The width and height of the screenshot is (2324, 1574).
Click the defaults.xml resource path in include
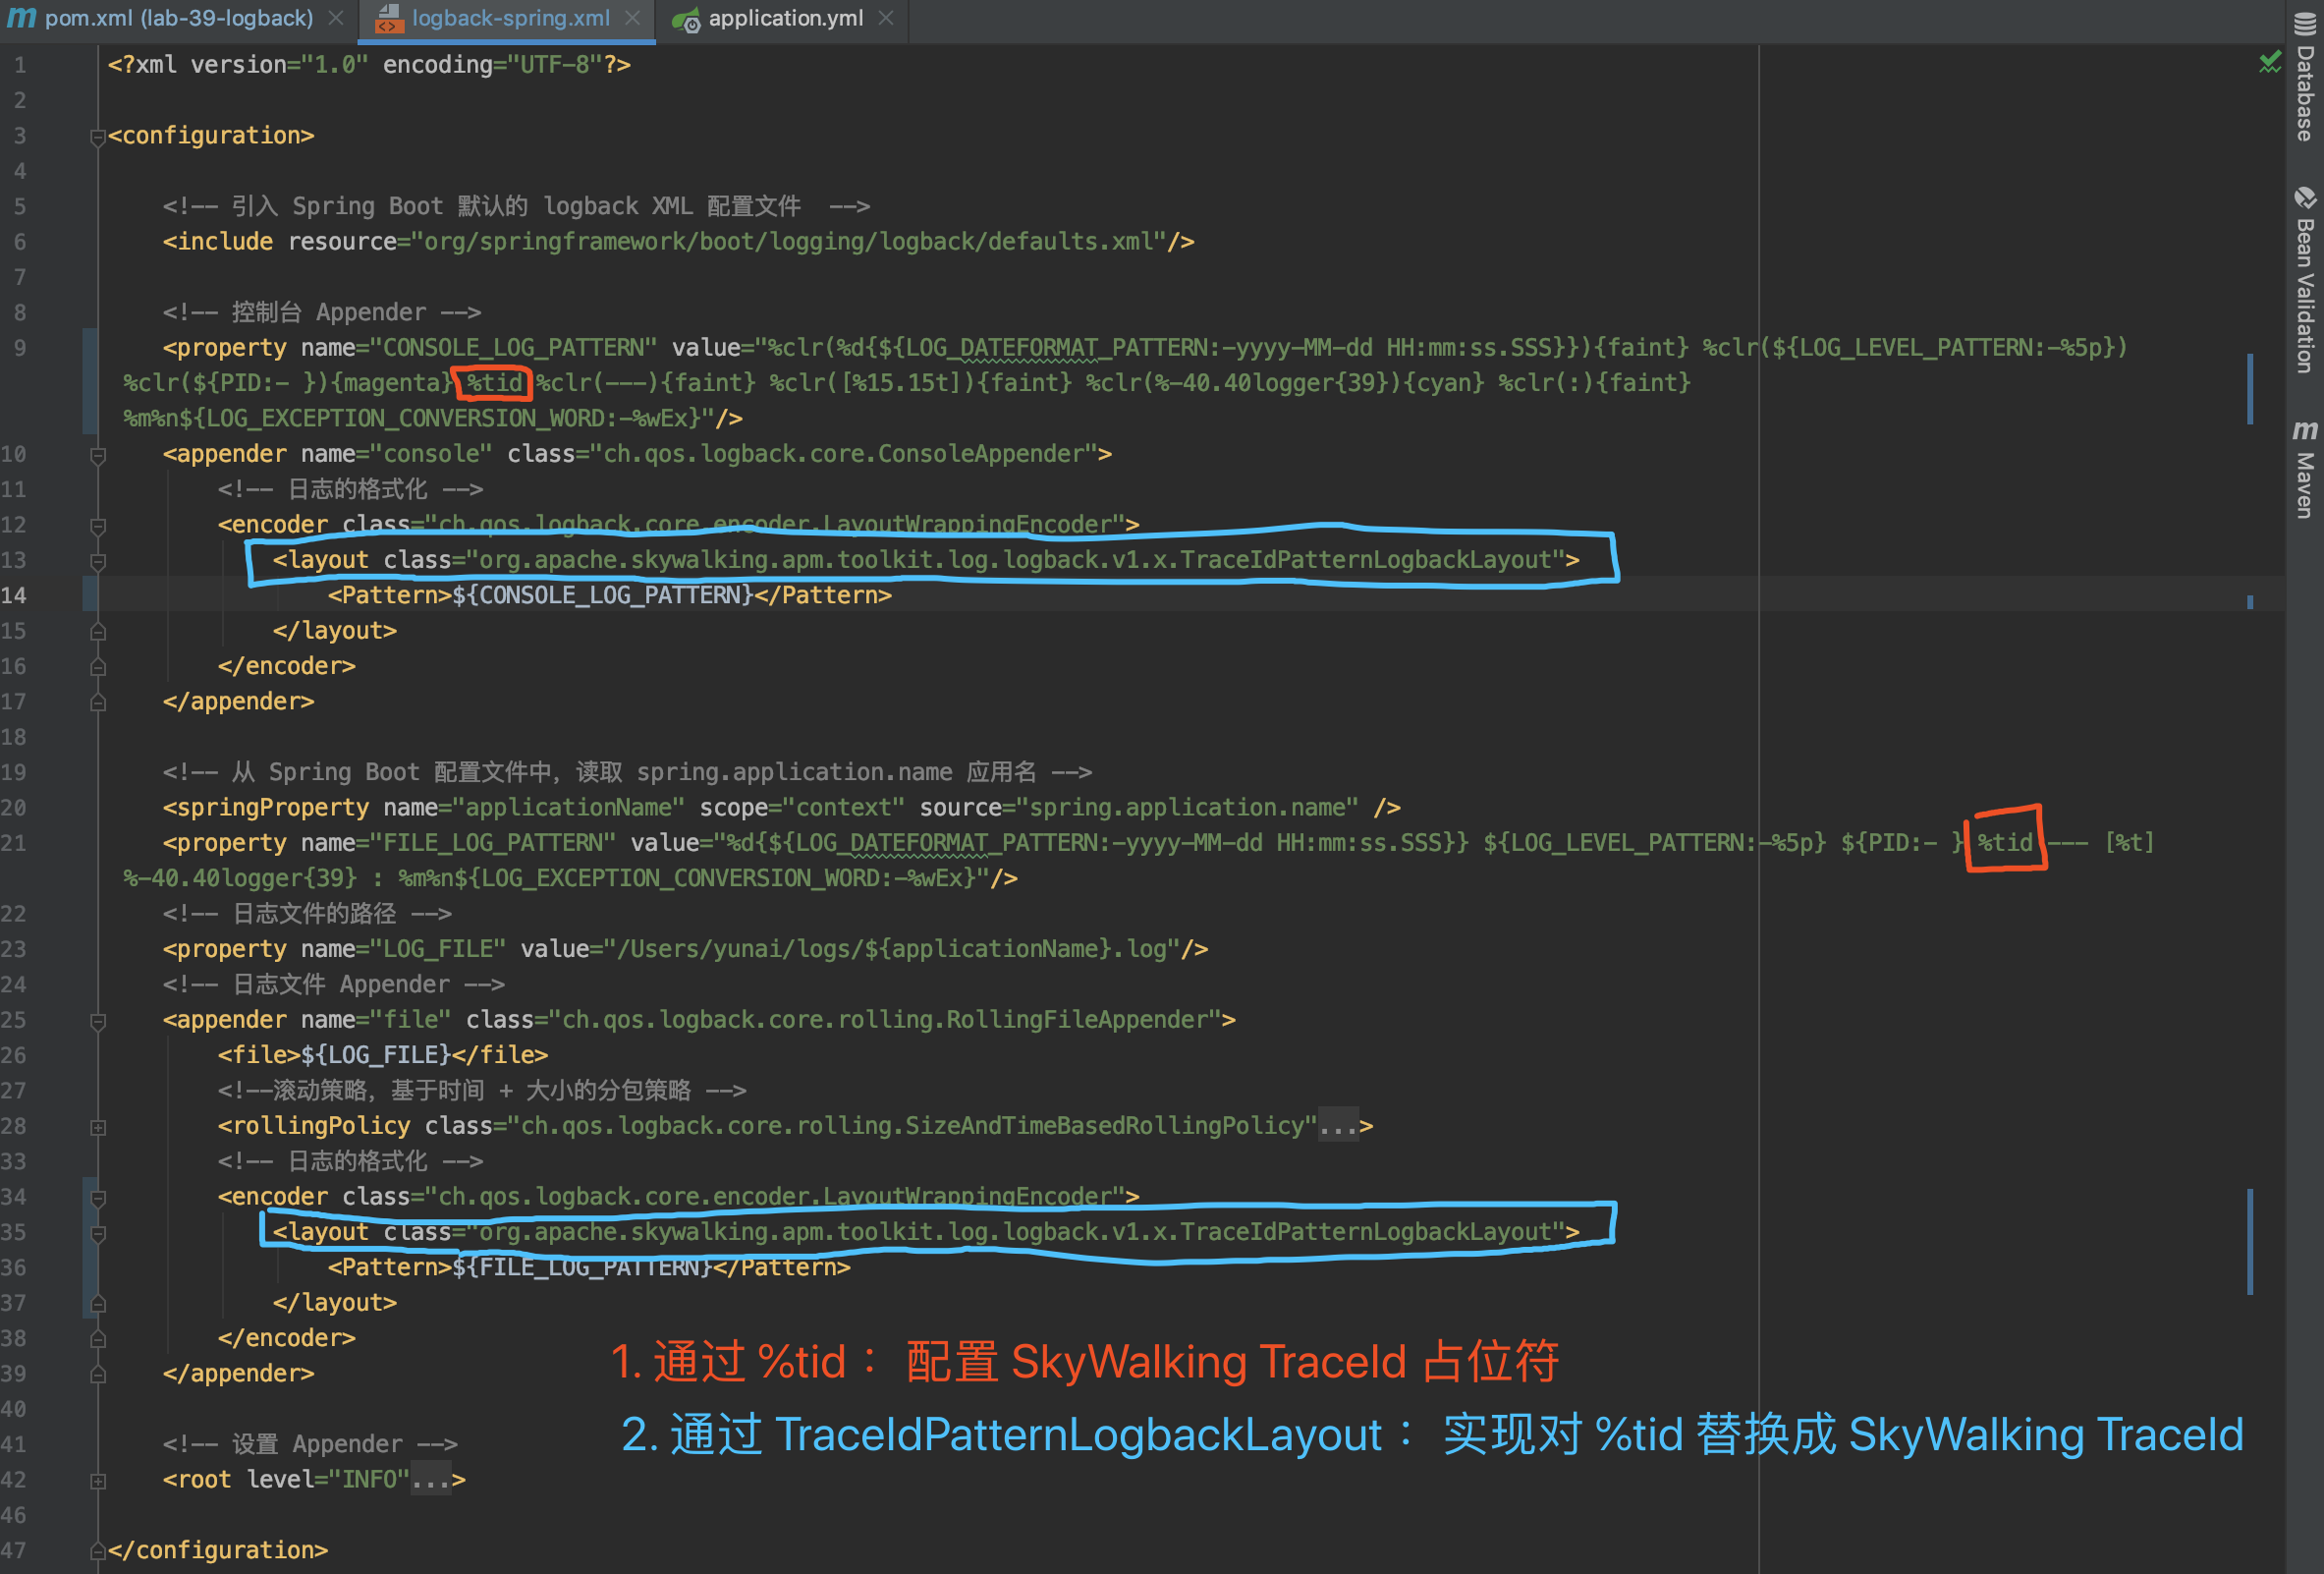(789, 242)
